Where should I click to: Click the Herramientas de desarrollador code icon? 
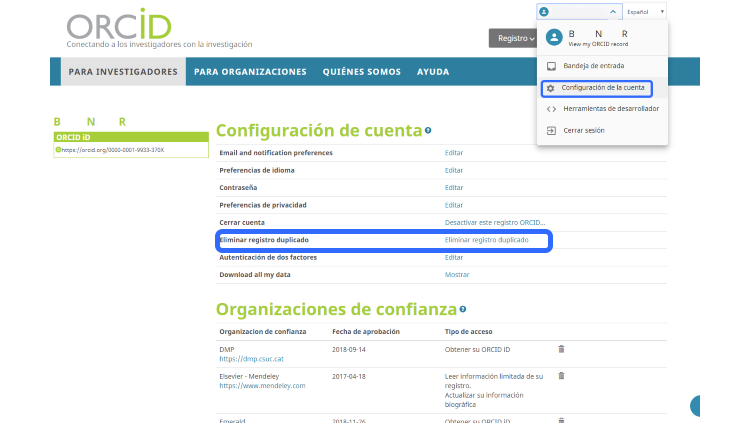click(550, 109)
